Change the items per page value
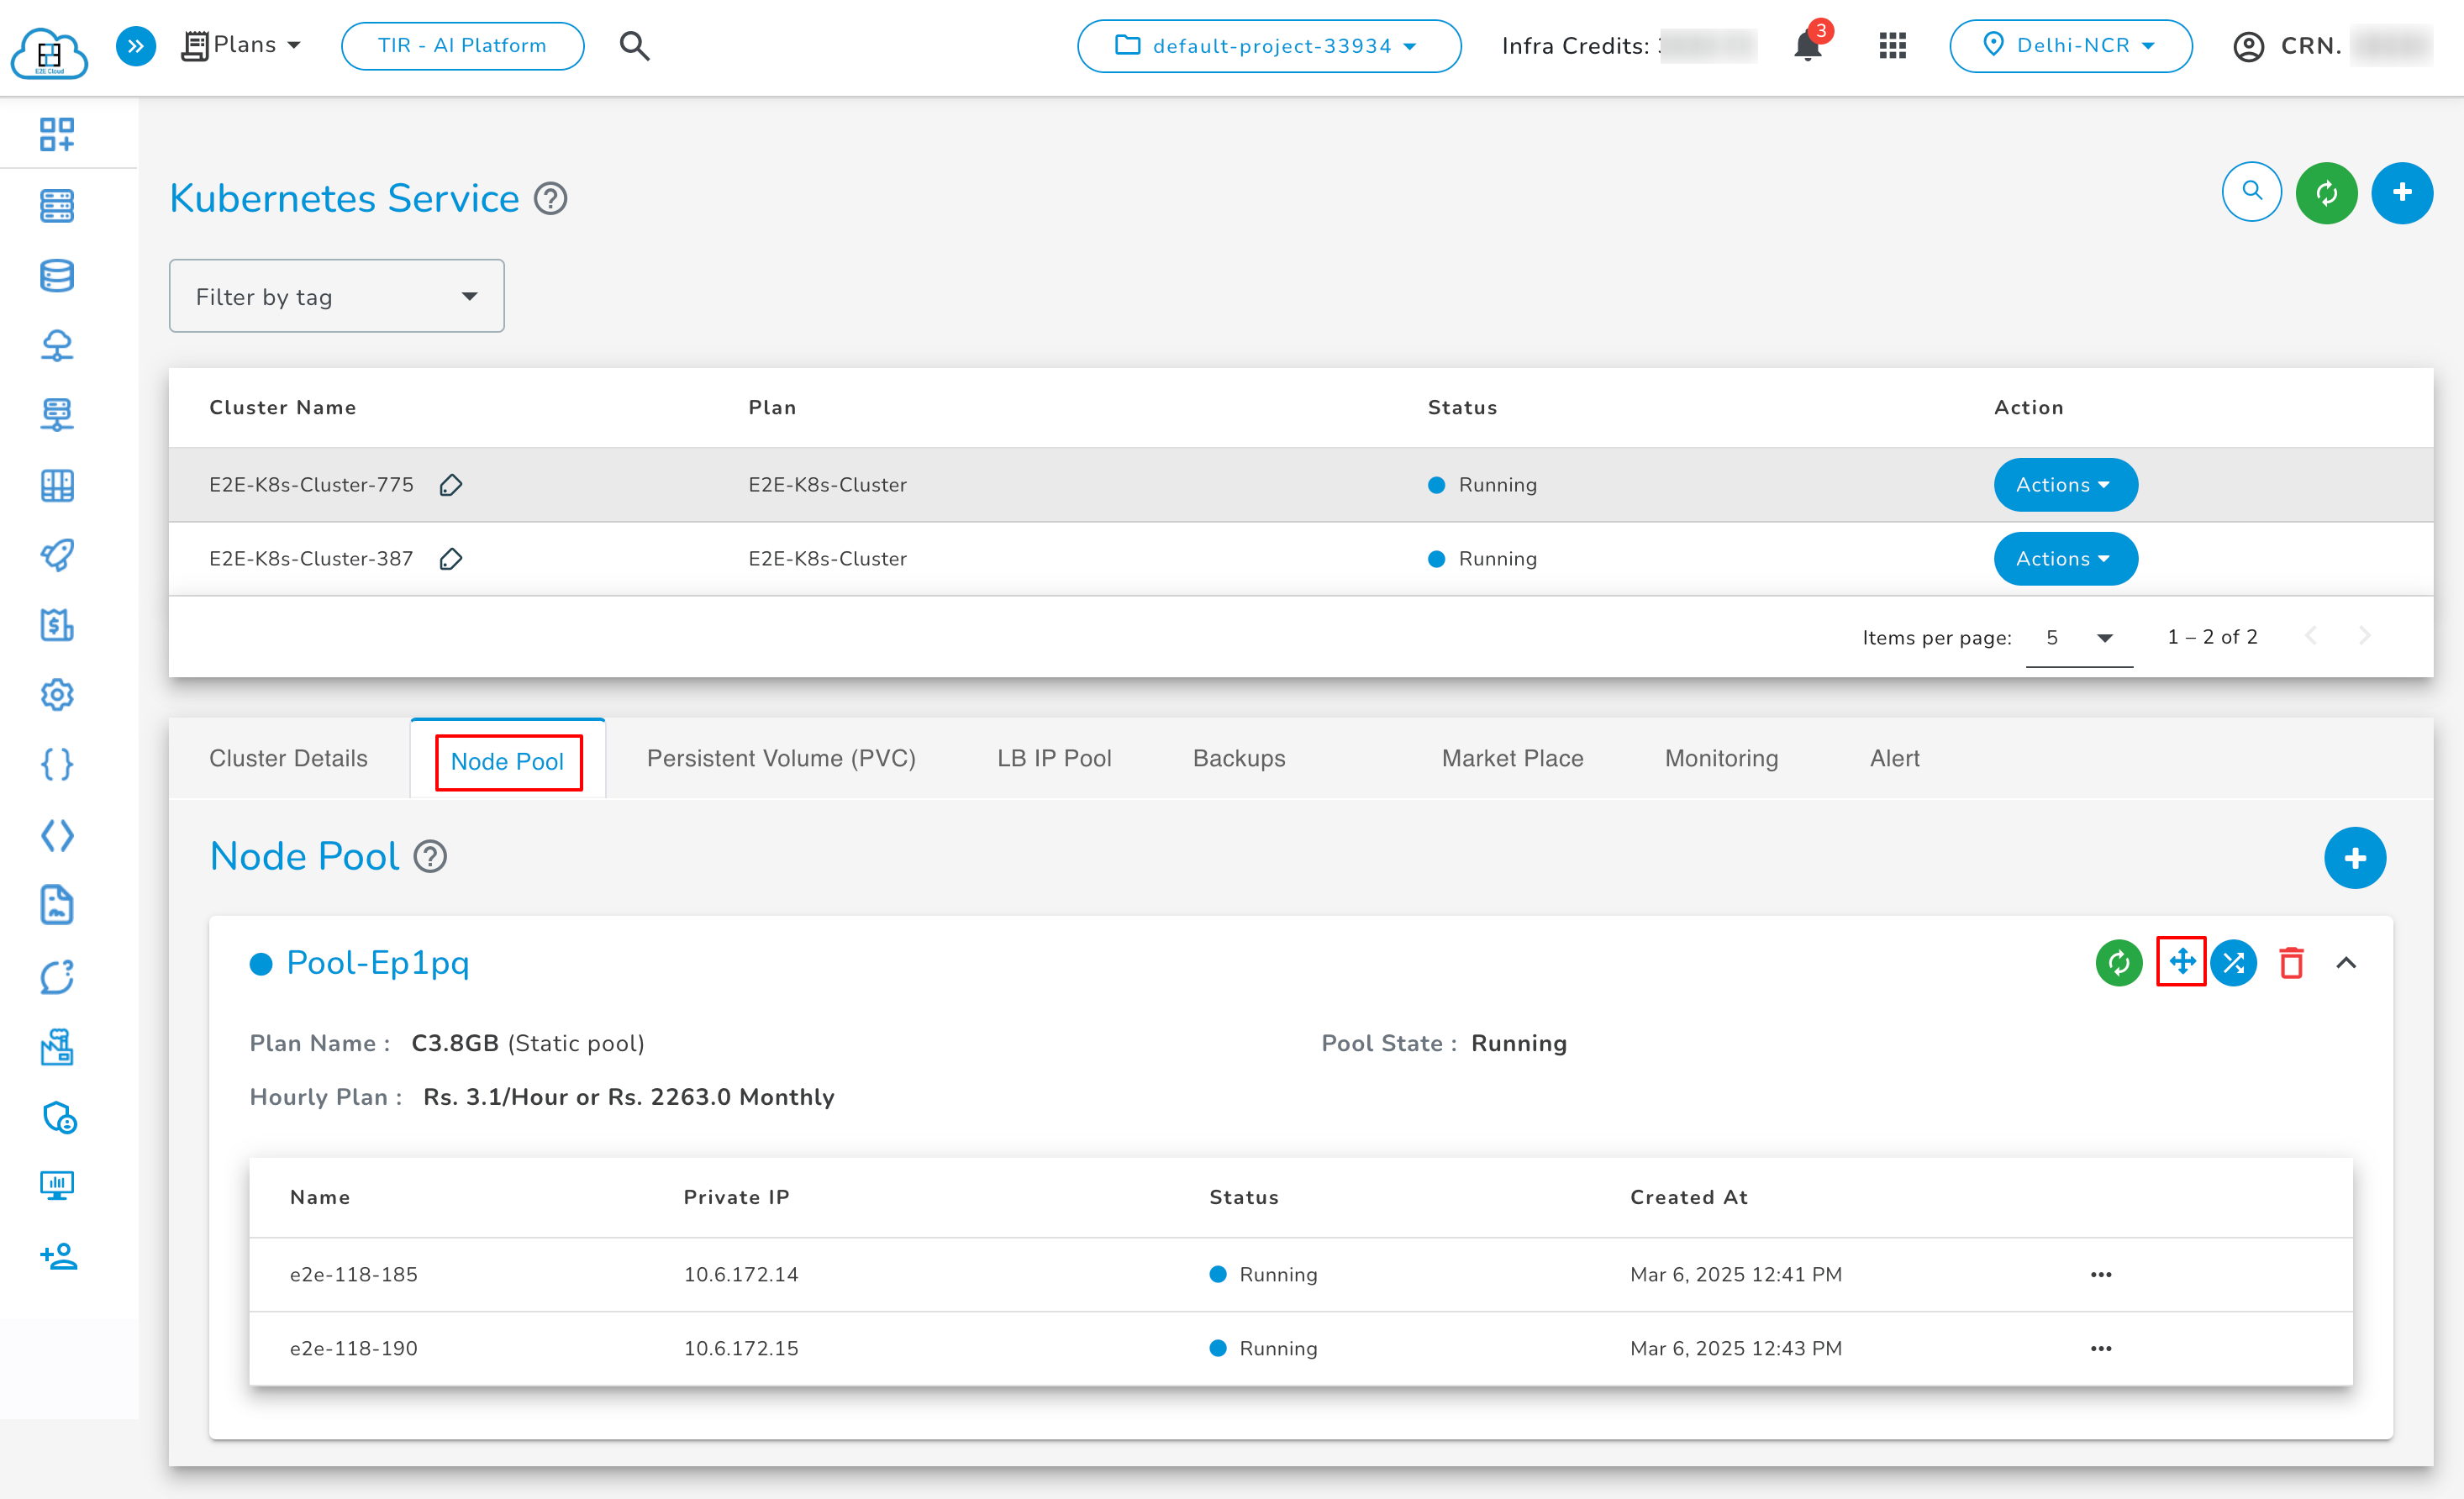 pyautogui.click(x=2079, y=638)
